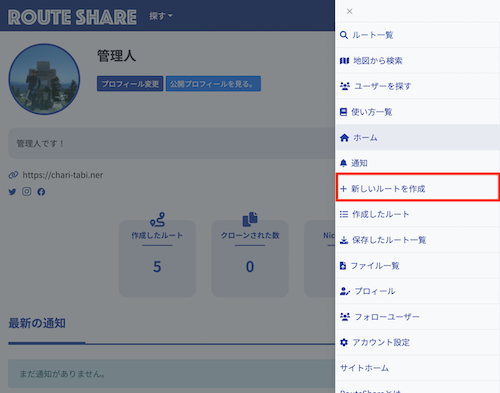Click the book icon for 使い方一覧
This screenshot has width=500, height=393.
coord(343,112)
